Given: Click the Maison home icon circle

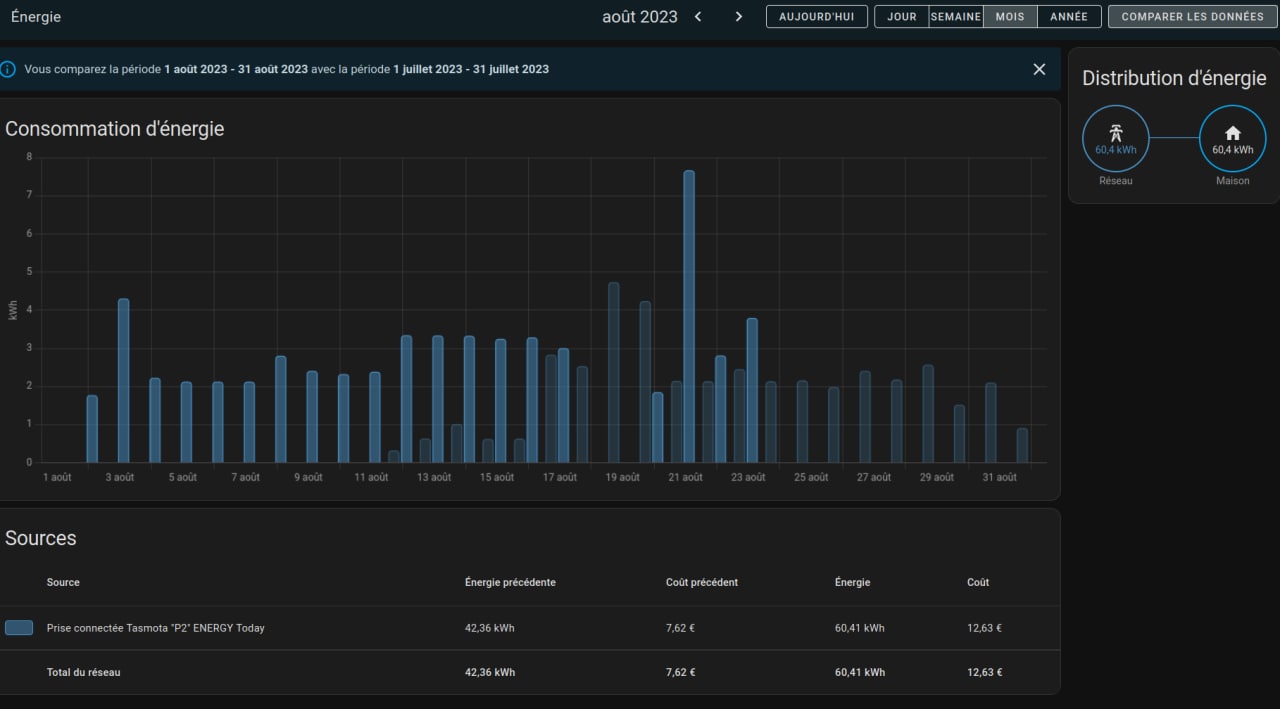Looking at the screenshot, I should pos(1232,138).
